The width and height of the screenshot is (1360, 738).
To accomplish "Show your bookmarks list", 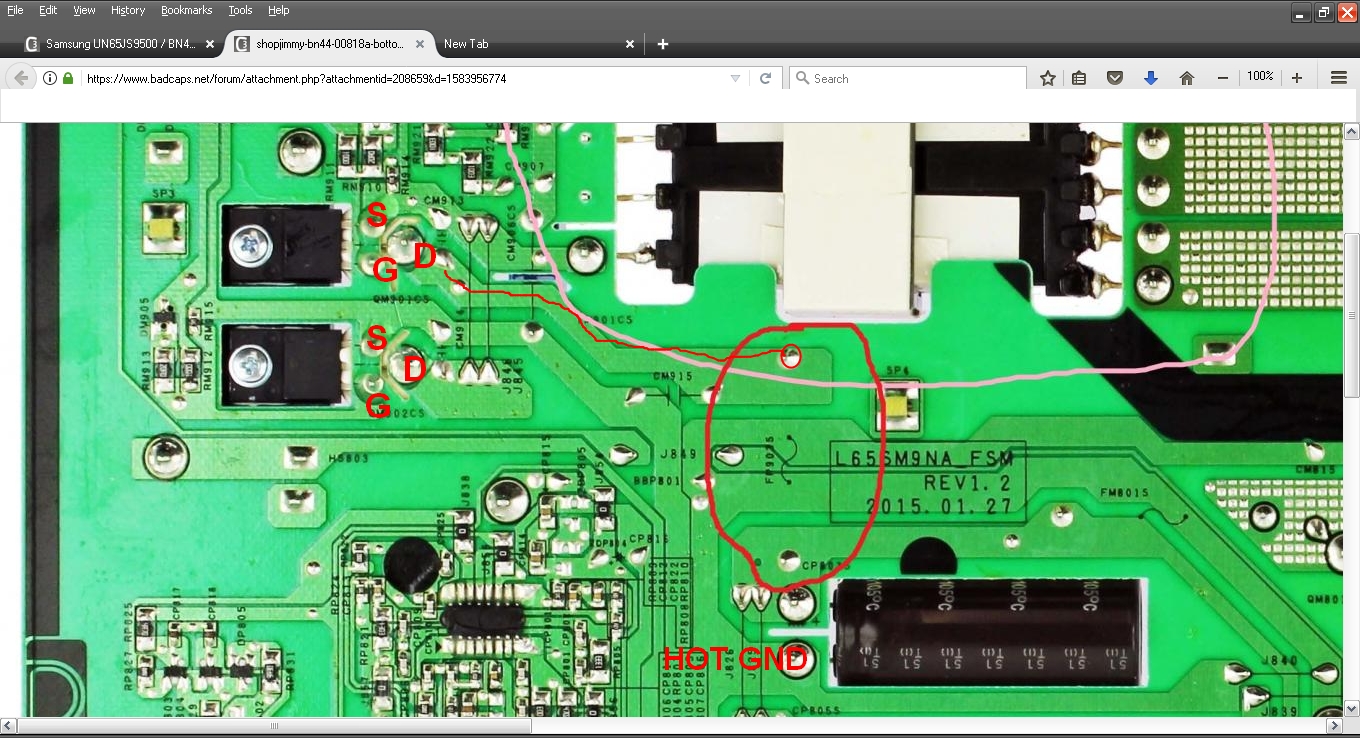I will 1080,78.
